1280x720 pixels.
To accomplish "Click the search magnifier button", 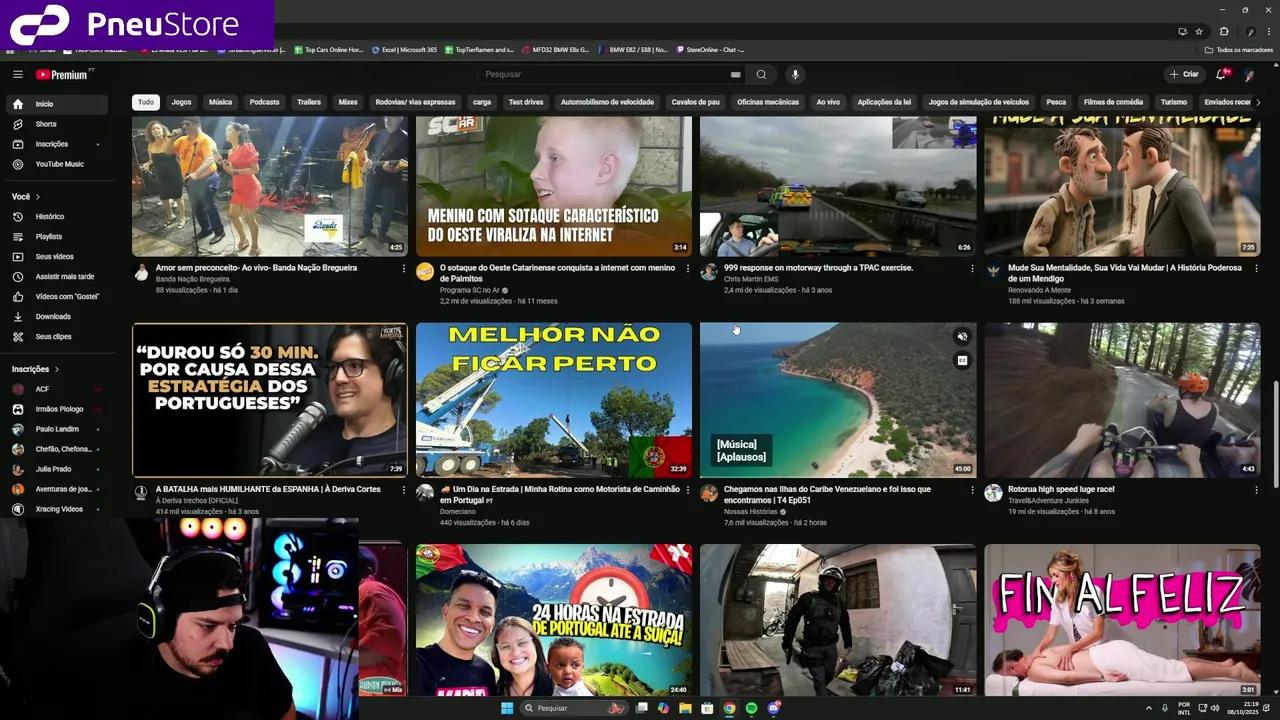I will (x=761, y=74).
